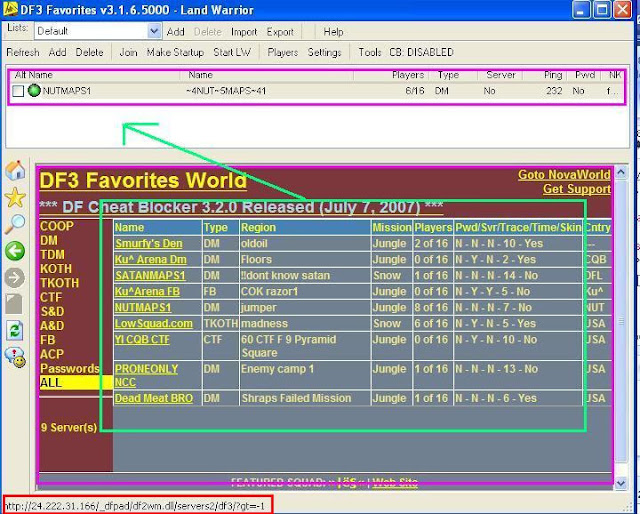The height and width of the screenshot is (514, 640).
Task: Sort server list by Players column header
Action: (x=408, y=75)
